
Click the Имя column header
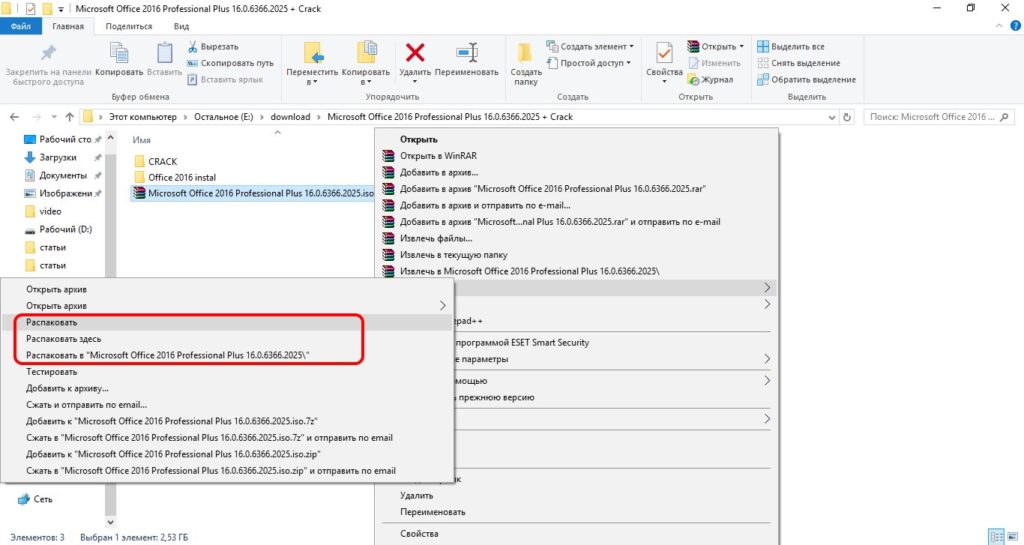click(x=142, y=140)
